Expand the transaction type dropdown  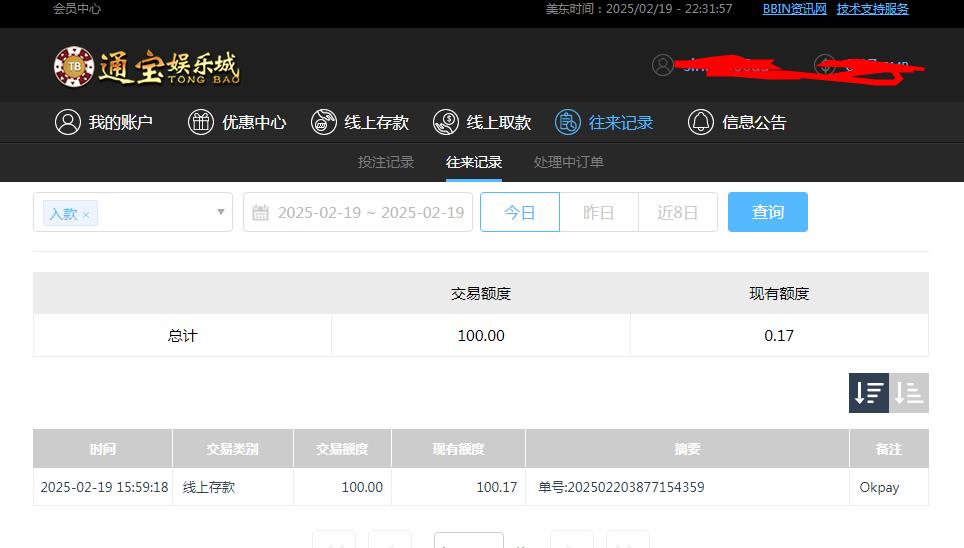click(x=220, y=212)
